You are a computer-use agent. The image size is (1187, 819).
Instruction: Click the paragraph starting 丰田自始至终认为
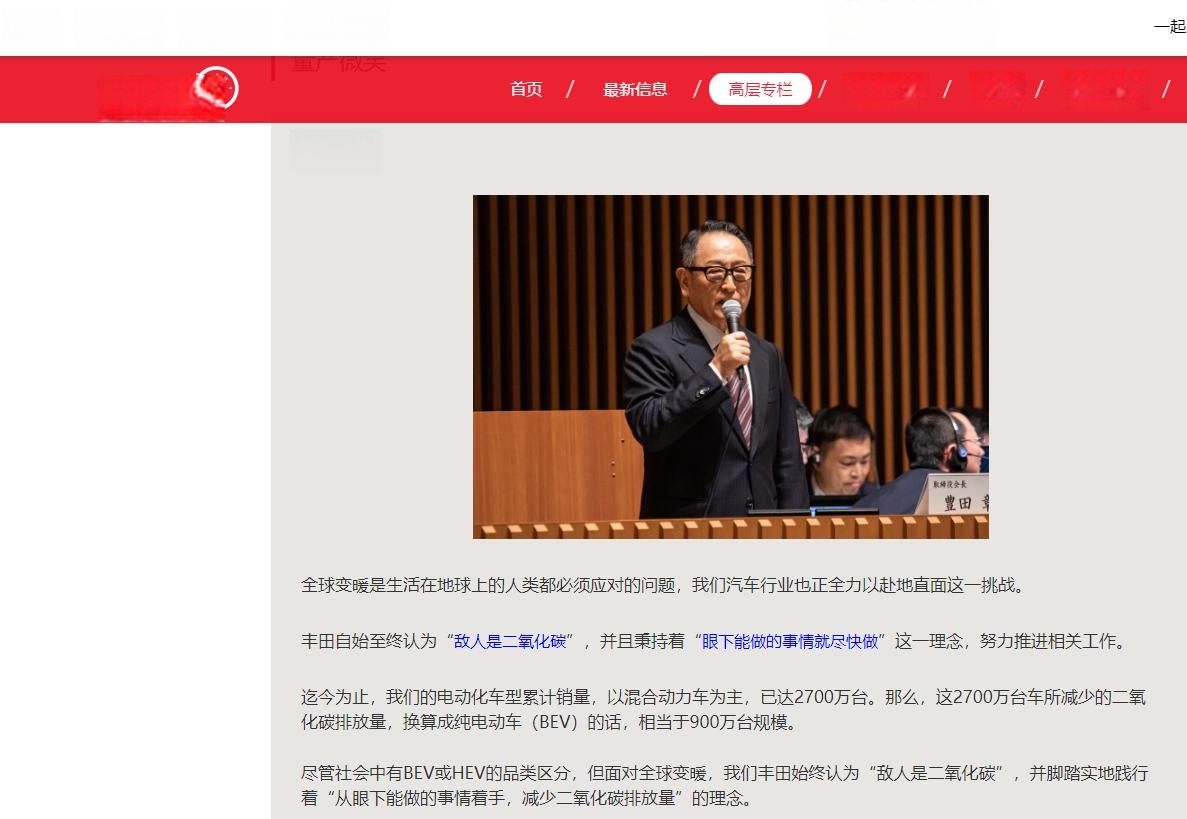(715, 641)
